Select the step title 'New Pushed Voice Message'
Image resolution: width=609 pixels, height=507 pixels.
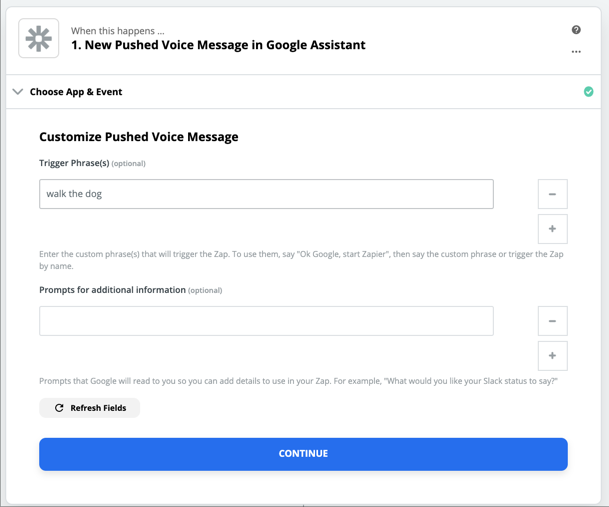218,45
